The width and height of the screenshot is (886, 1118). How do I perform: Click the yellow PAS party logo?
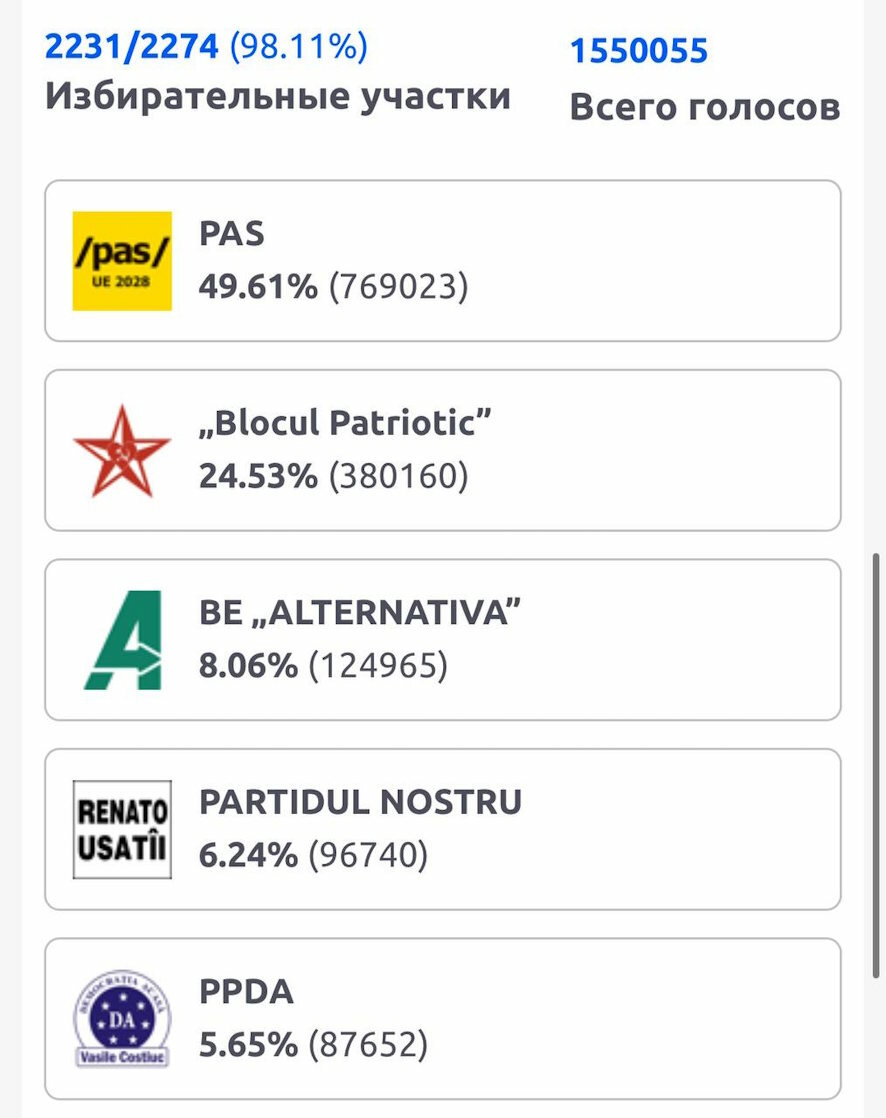tap(122, 261)
